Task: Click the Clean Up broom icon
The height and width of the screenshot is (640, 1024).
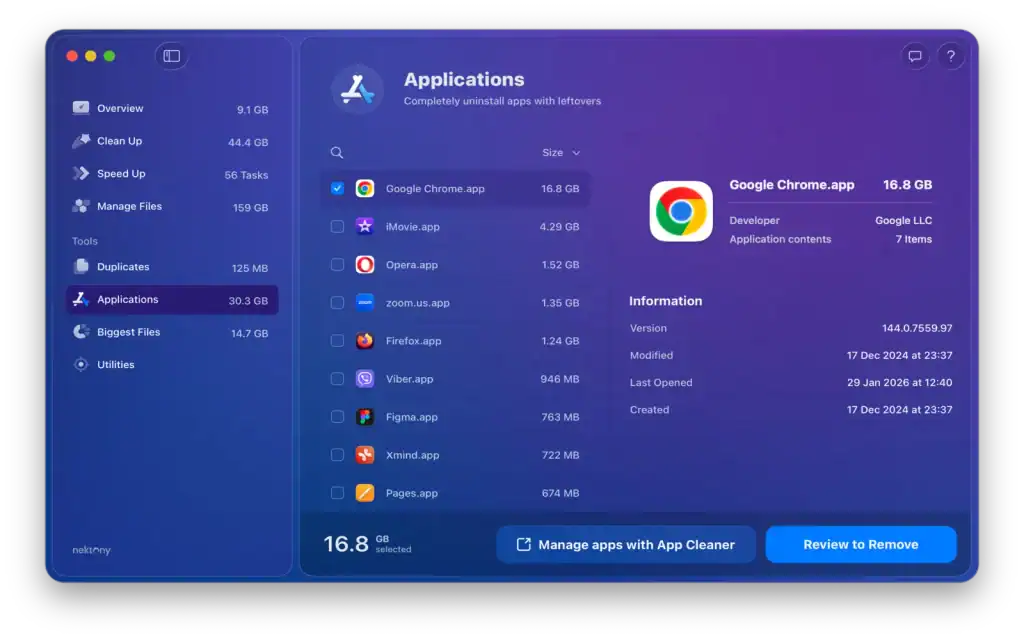Action: click(81, 140)
